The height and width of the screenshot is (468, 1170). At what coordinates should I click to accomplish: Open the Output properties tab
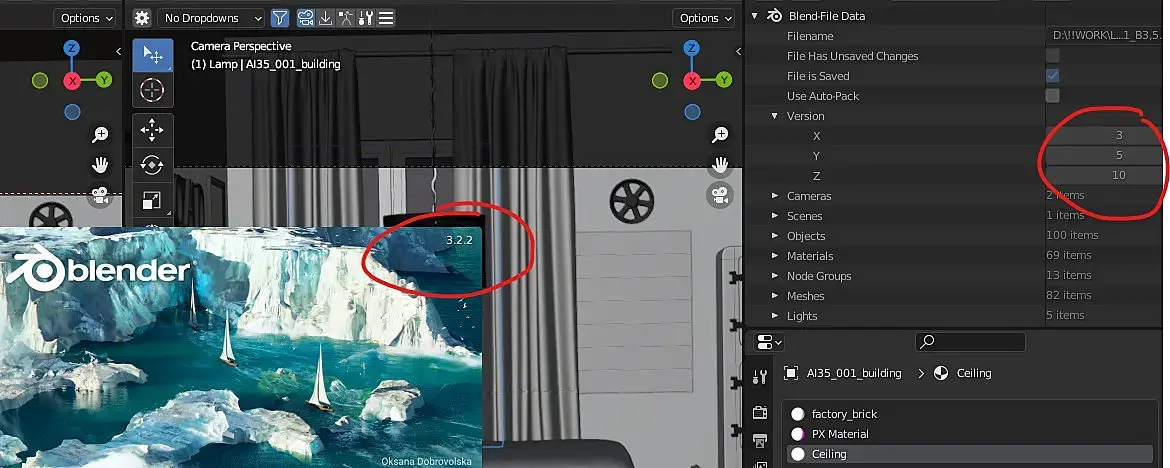(760, 440)
